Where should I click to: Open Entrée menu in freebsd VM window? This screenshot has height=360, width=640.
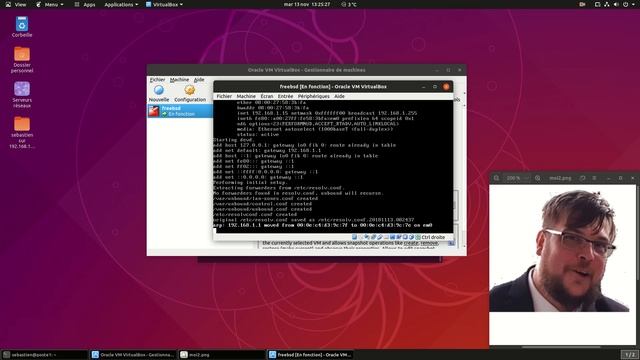(285, 96)
